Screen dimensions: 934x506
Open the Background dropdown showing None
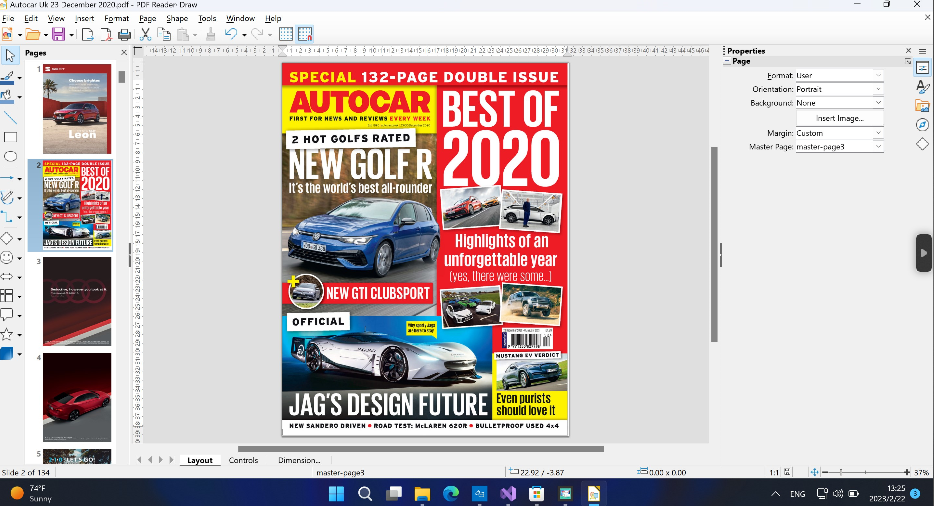point(839,103)
